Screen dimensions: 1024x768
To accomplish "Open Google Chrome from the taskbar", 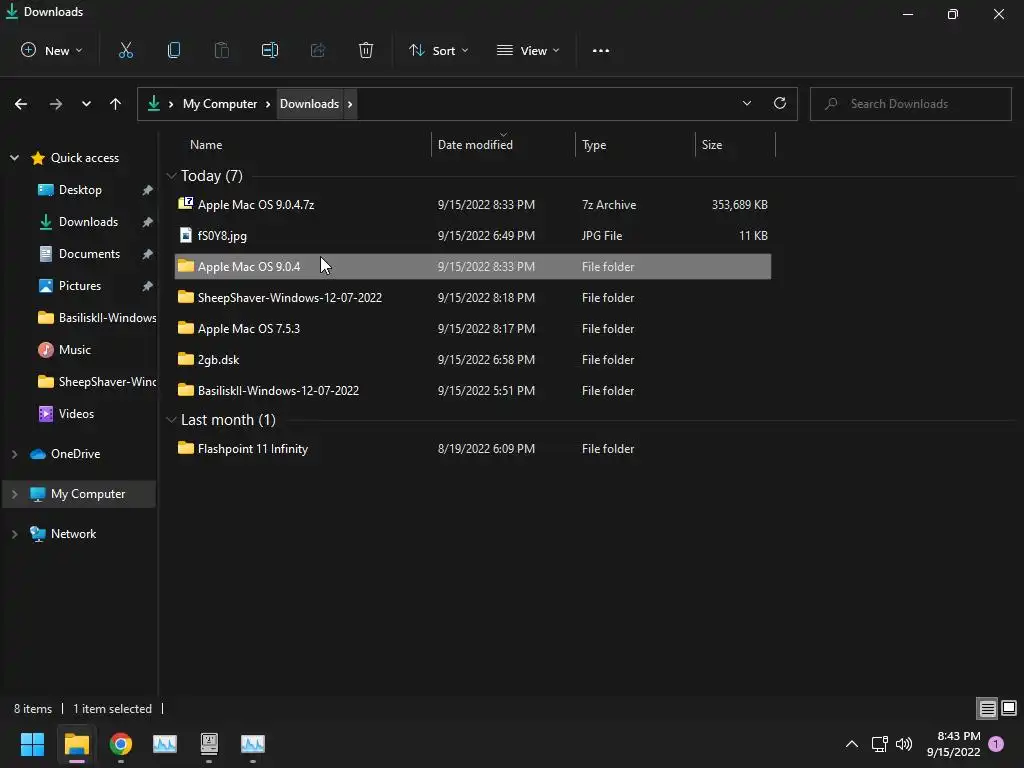I will [x=121, y=744].
